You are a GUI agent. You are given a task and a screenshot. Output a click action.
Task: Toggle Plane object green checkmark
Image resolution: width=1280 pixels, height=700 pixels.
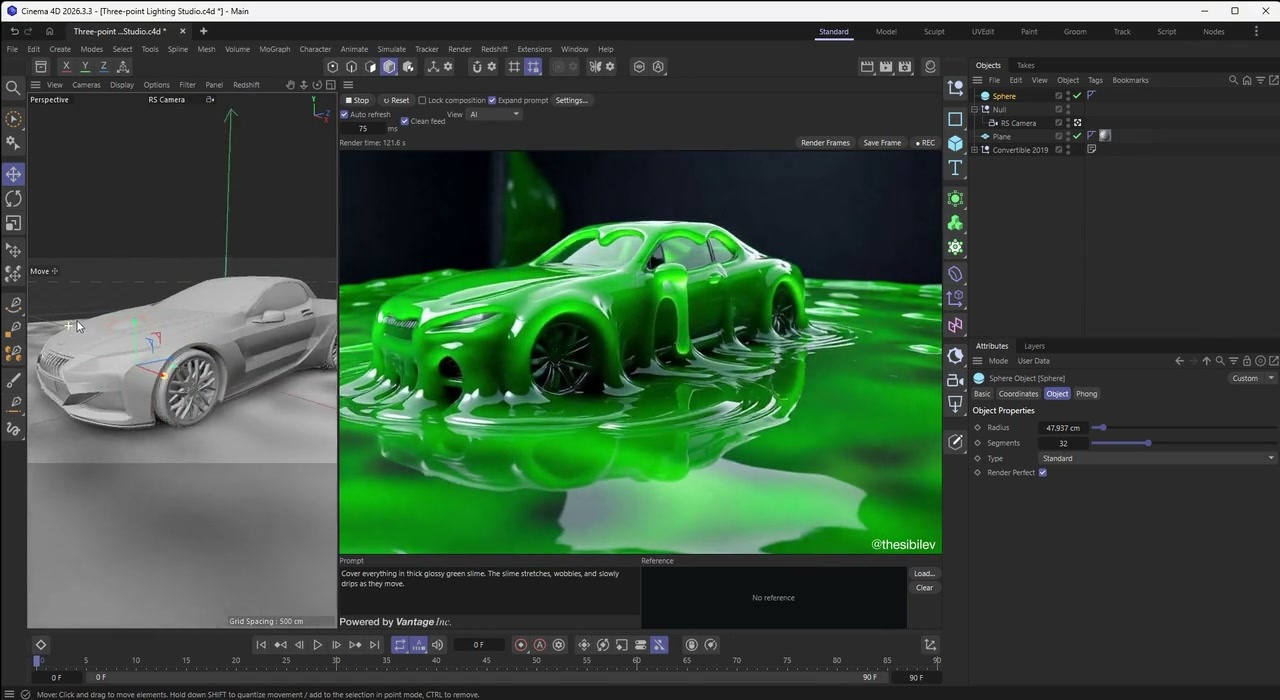[x=1077, y=136]
